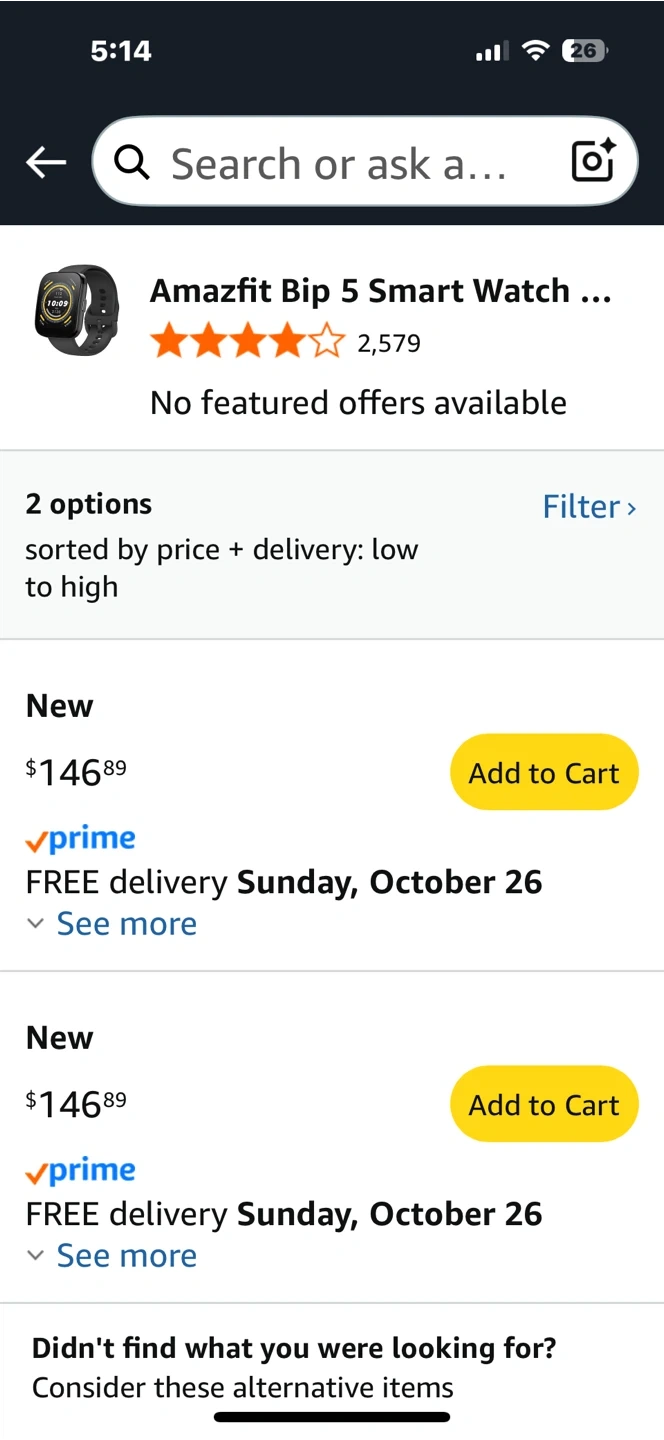Tap the prime logo on the second offer
Viewport: 664px width, 1440px height.
pos(81,1172)
